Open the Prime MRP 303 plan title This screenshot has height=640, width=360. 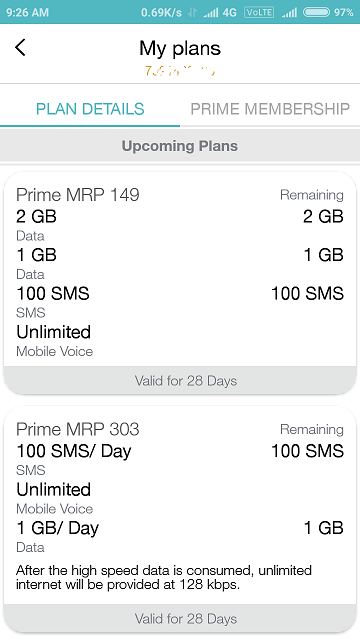pos(78,429)
